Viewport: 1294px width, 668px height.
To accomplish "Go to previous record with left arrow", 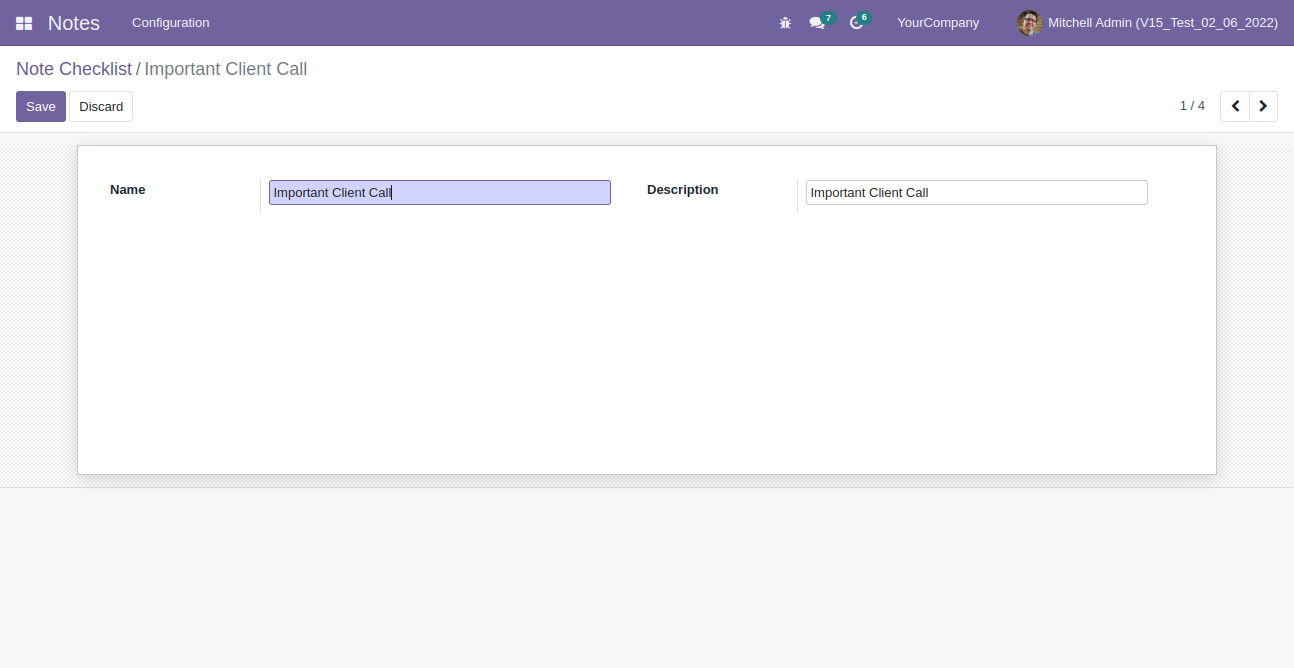I will tap(1235, 106).
